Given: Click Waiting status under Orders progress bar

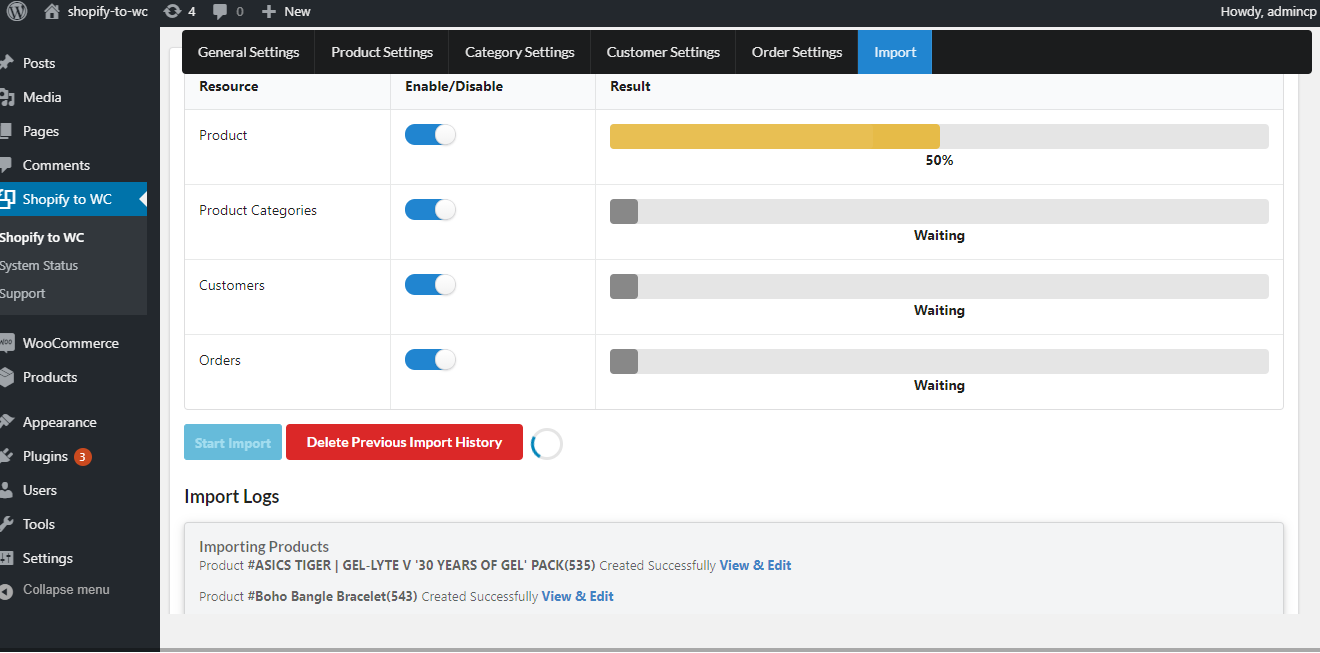Looking at the screenshot, I should [939, 385].
